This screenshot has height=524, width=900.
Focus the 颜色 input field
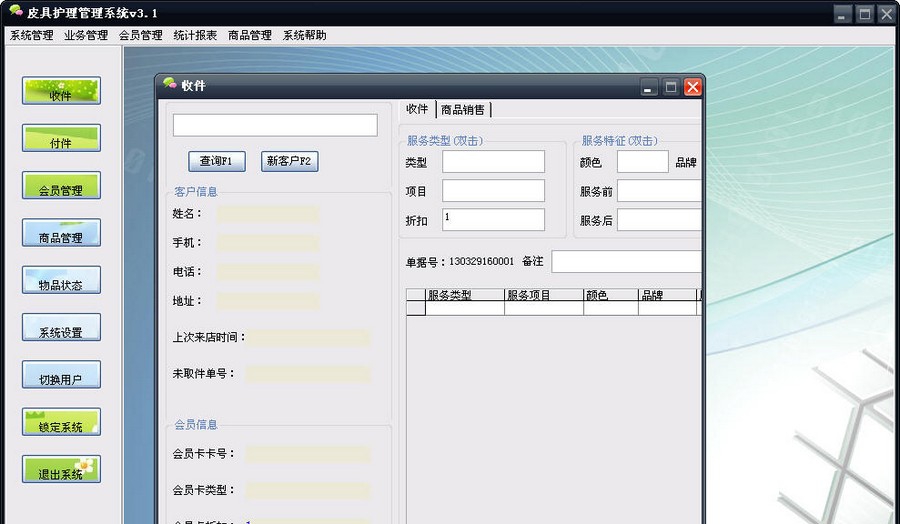(x=643, y=162)
